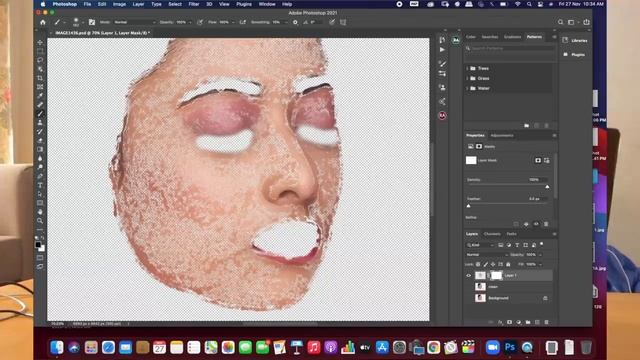Delete layer with Layers trash icon
The image size is (640, 360).
coord(547,322)
